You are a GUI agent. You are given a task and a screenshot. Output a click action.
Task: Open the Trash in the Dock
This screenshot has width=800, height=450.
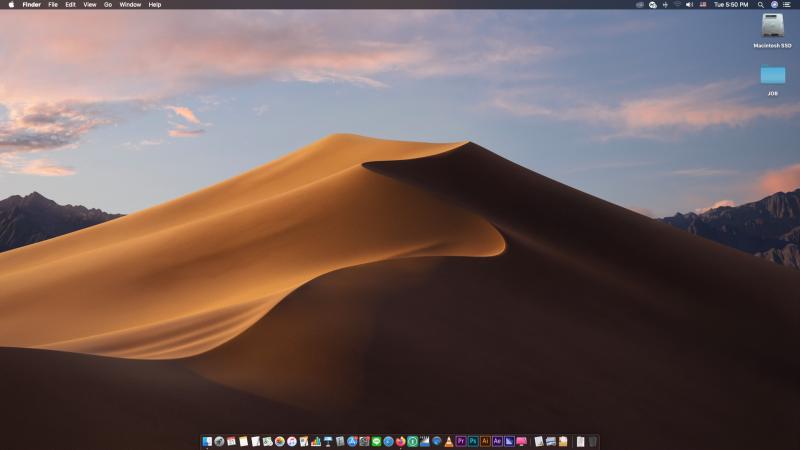click(x=592, y=441)
